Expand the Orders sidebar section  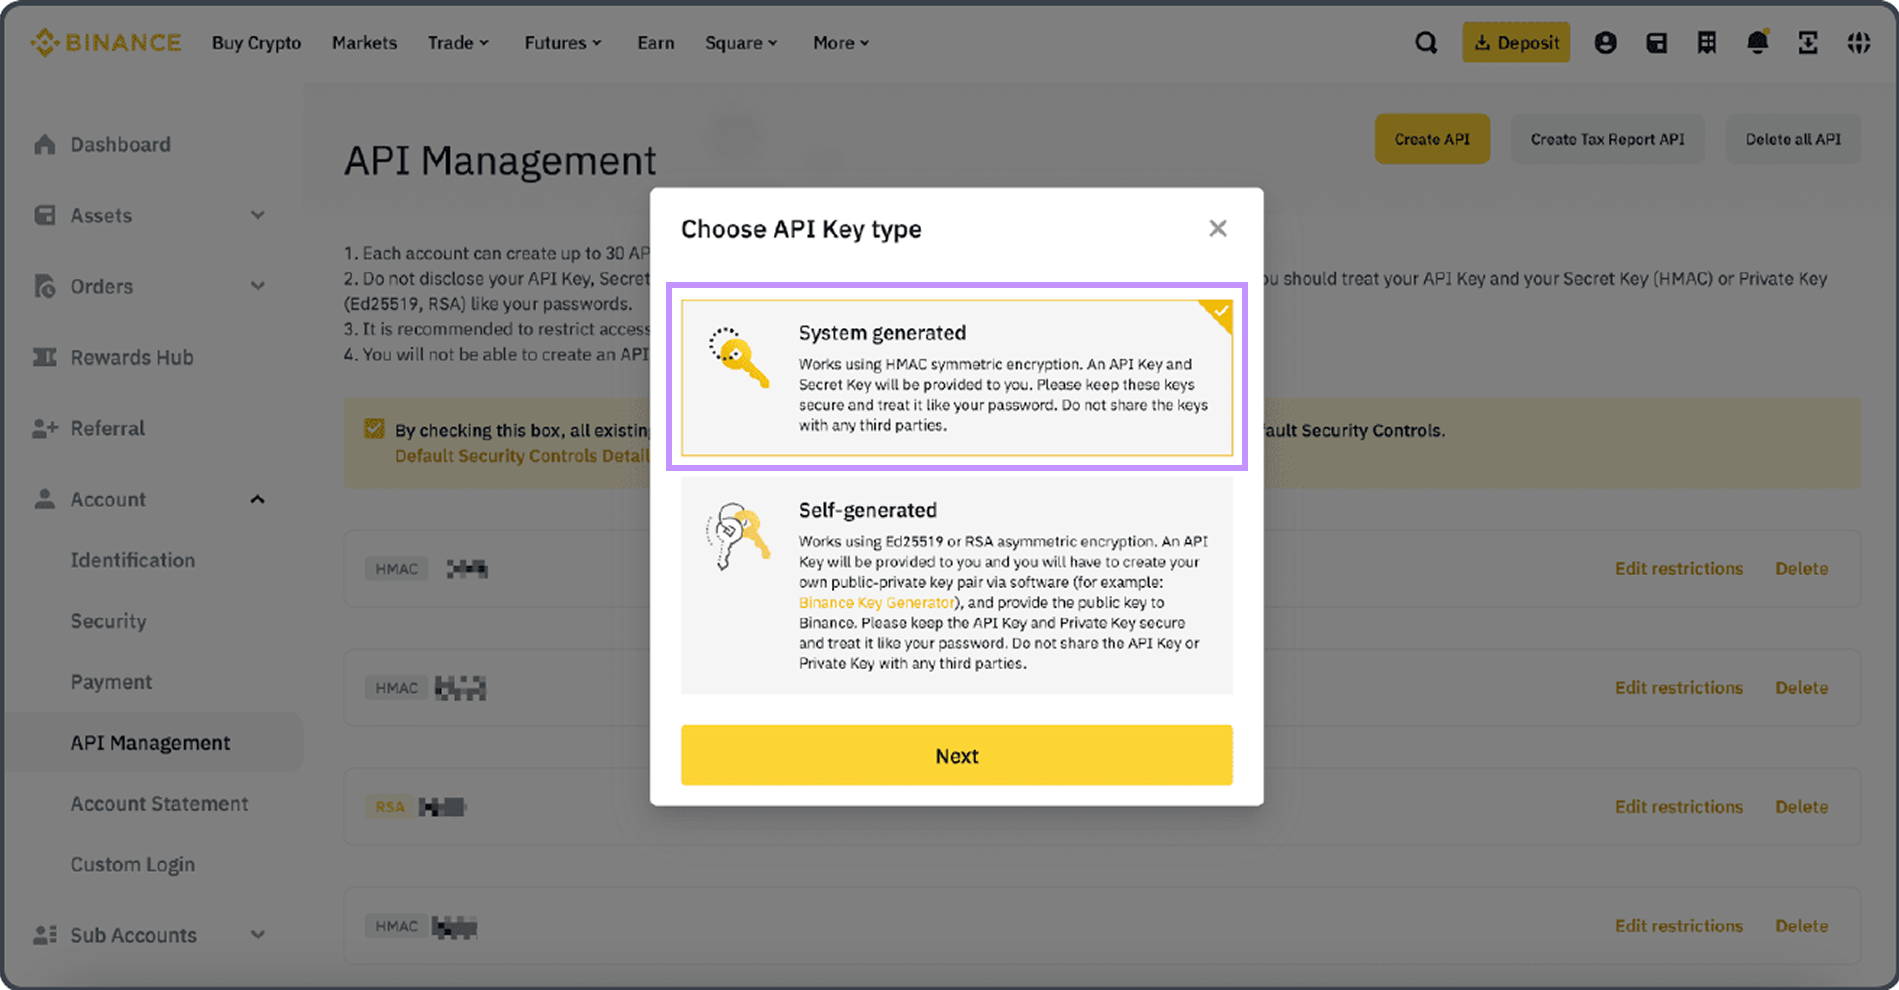click(257, 286)
